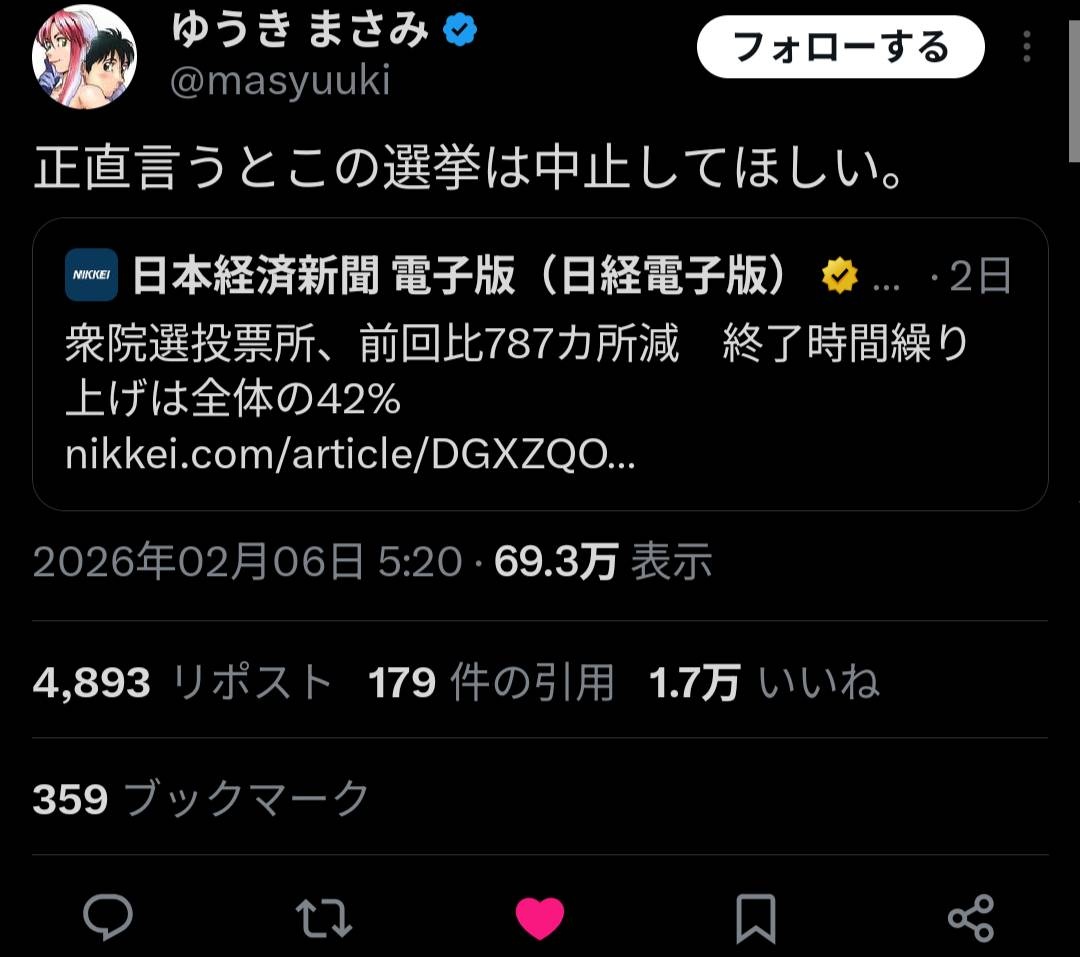
Task: Tap the repost arrows icon
Action: [x=324, y=918]
